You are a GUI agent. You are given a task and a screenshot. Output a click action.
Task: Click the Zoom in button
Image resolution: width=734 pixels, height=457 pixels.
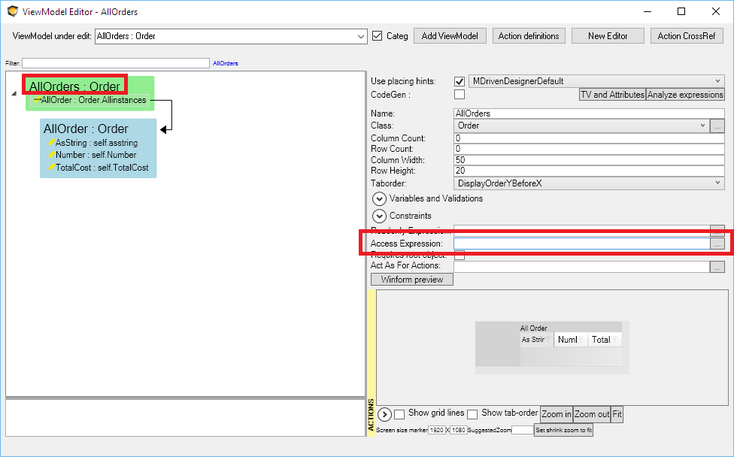pyautogui.click(x=556, y=413)
